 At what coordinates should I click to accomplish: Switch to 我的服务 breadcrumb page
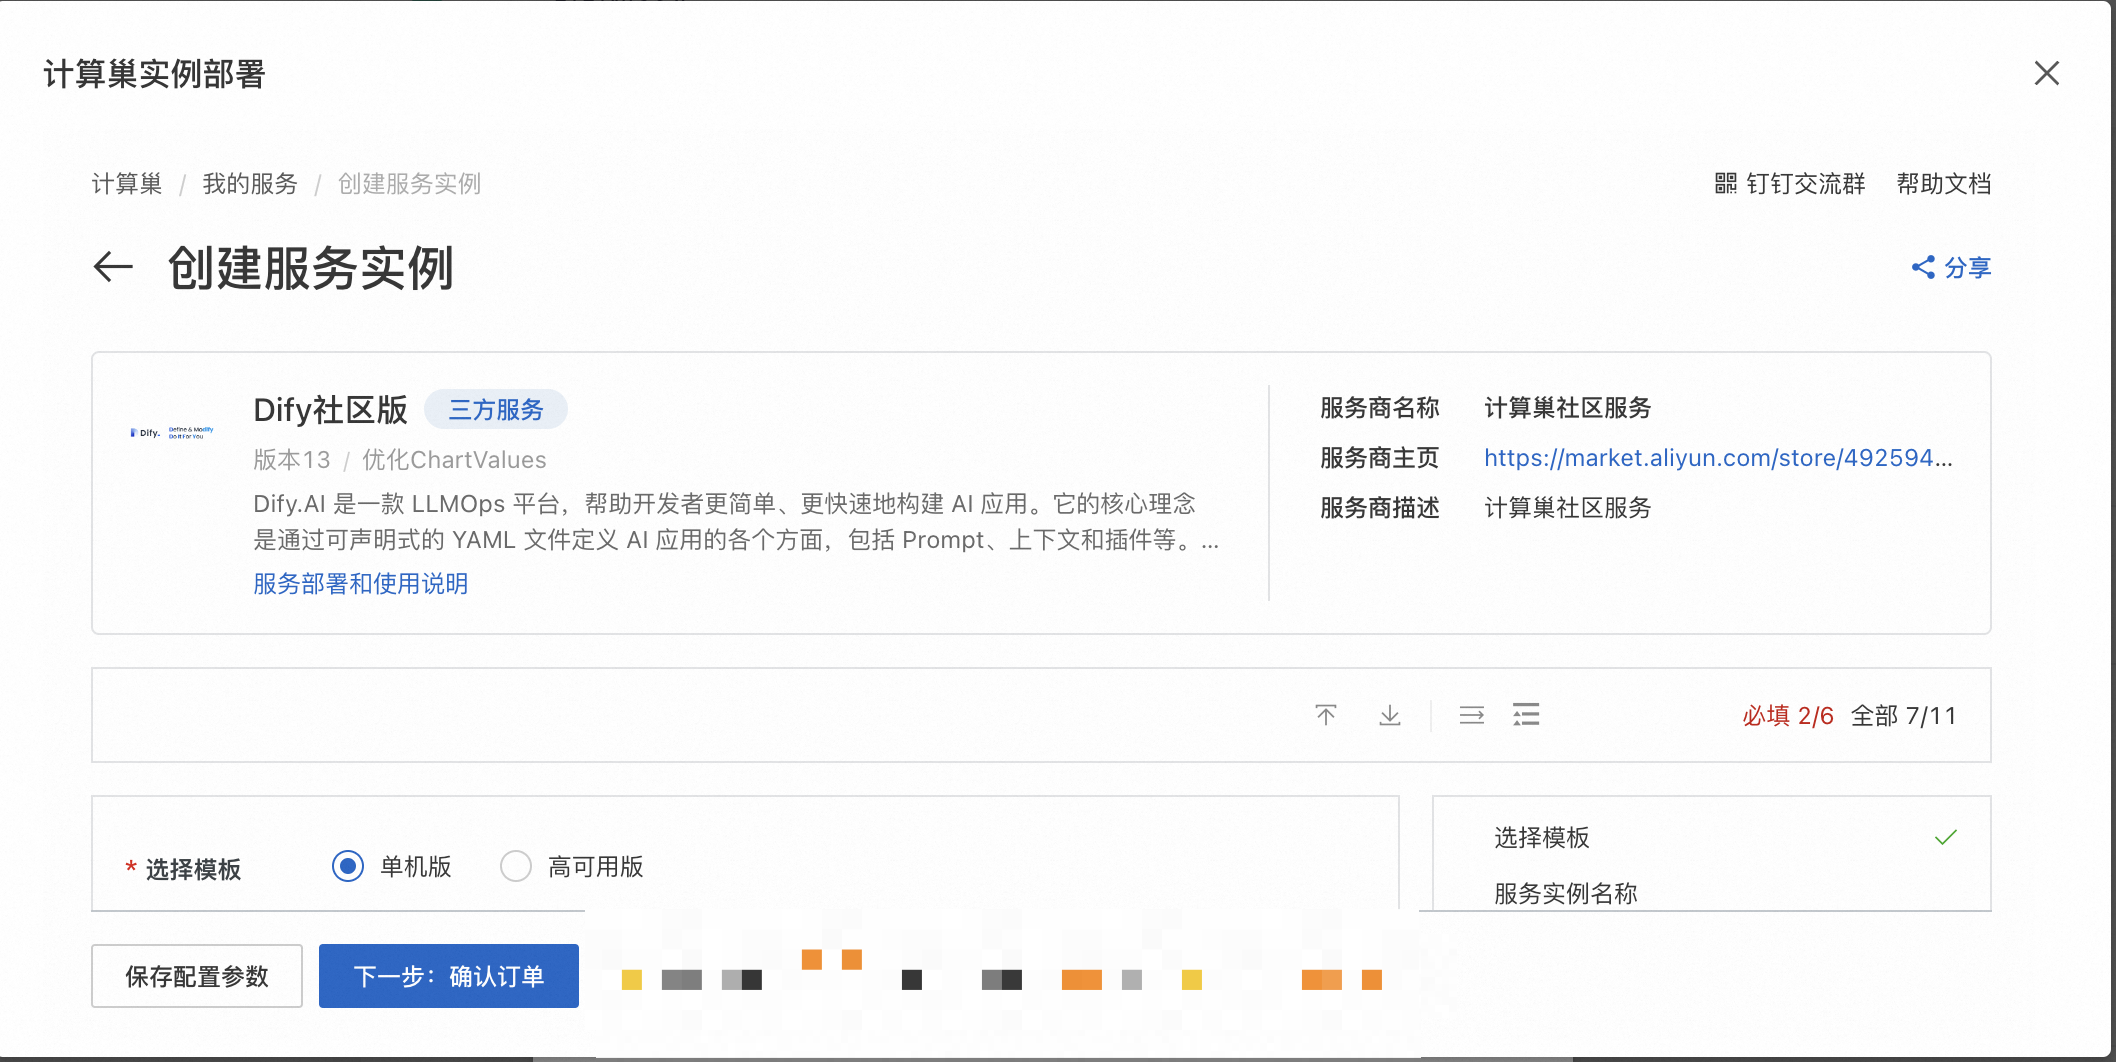[x=249, y=184]
